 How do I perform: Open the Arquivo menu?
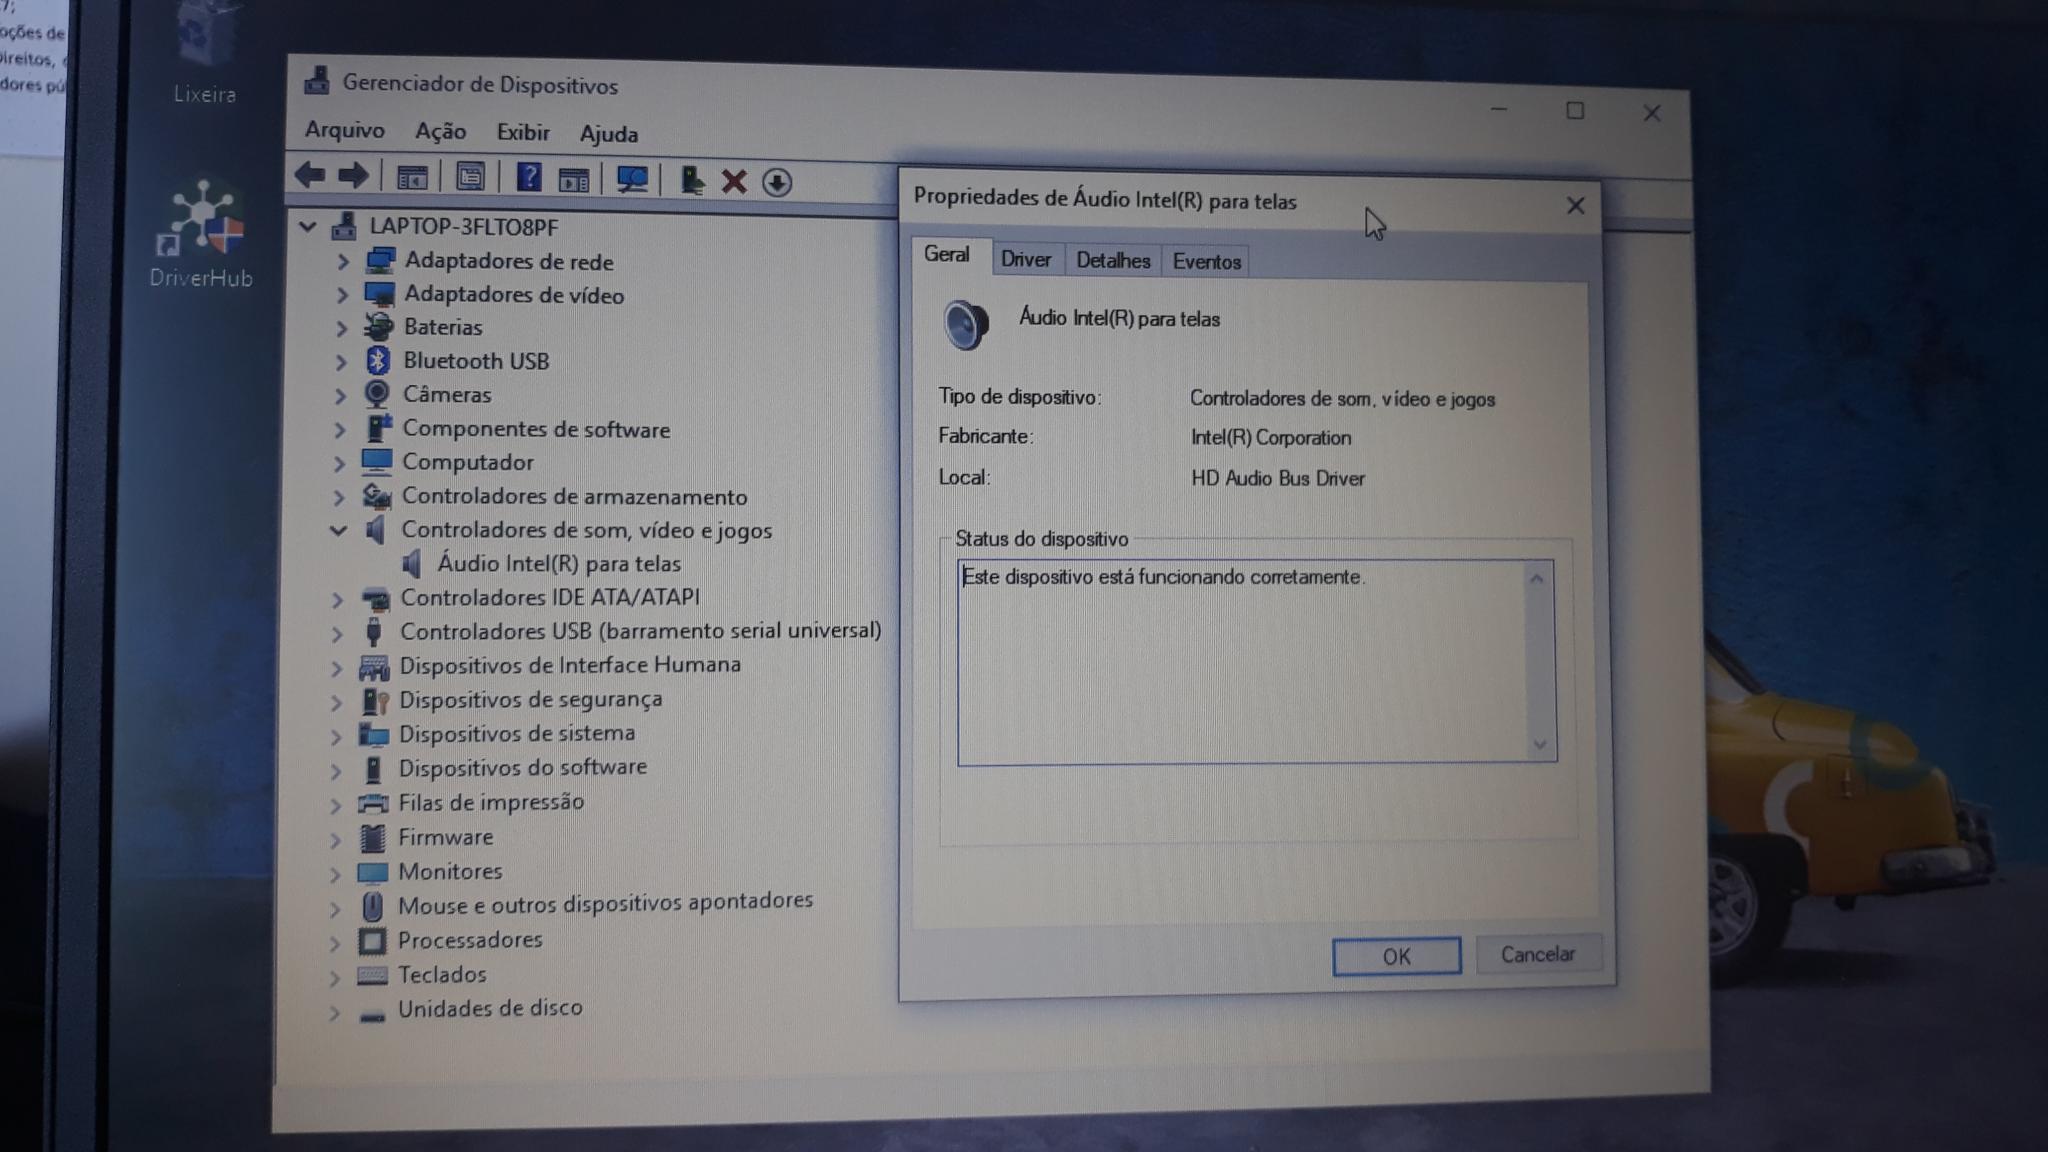pyautogui.click(x=345, y=130)
